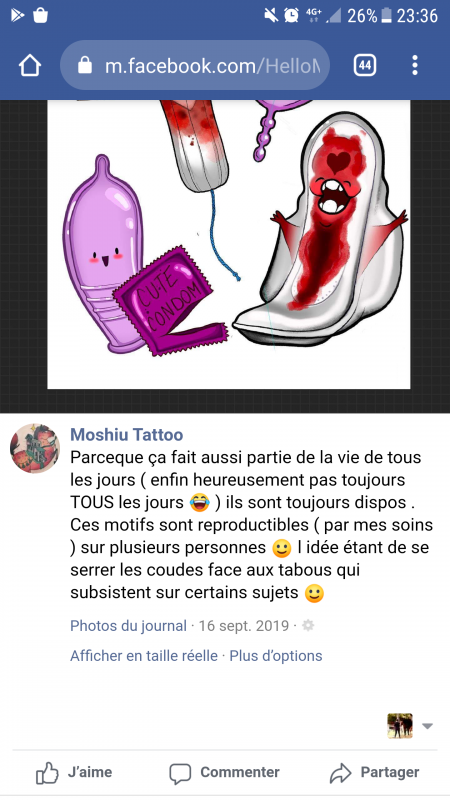Open Plus d'options link
Image resolution: width=450 pixels, height=800 pixels.
point(276,656)
